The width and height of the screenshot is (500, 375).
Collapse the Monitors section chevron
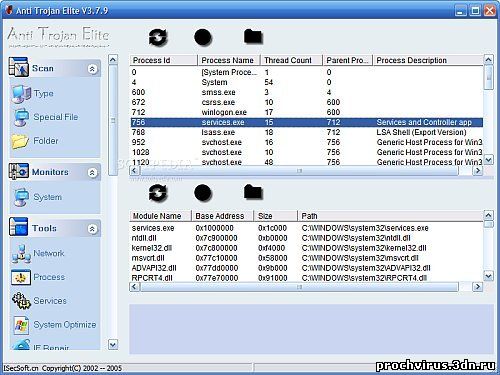pos(92,173)
